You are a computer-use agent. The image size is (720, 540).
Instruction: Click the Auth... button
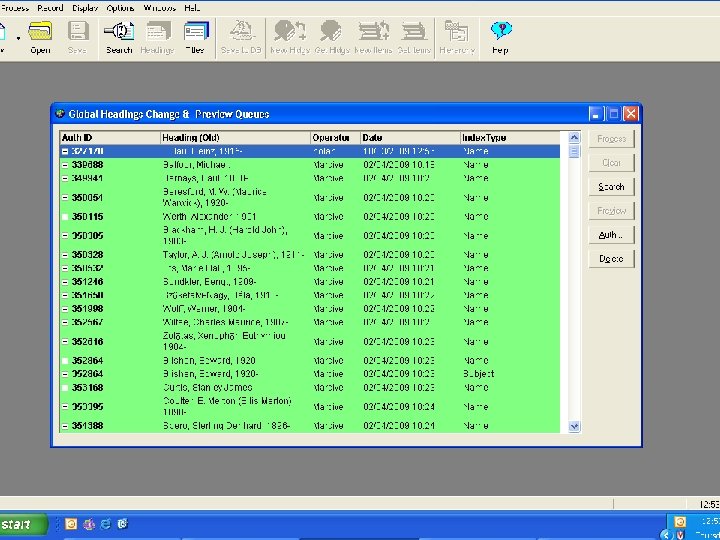pyautogui.click(x=612, y=235)
